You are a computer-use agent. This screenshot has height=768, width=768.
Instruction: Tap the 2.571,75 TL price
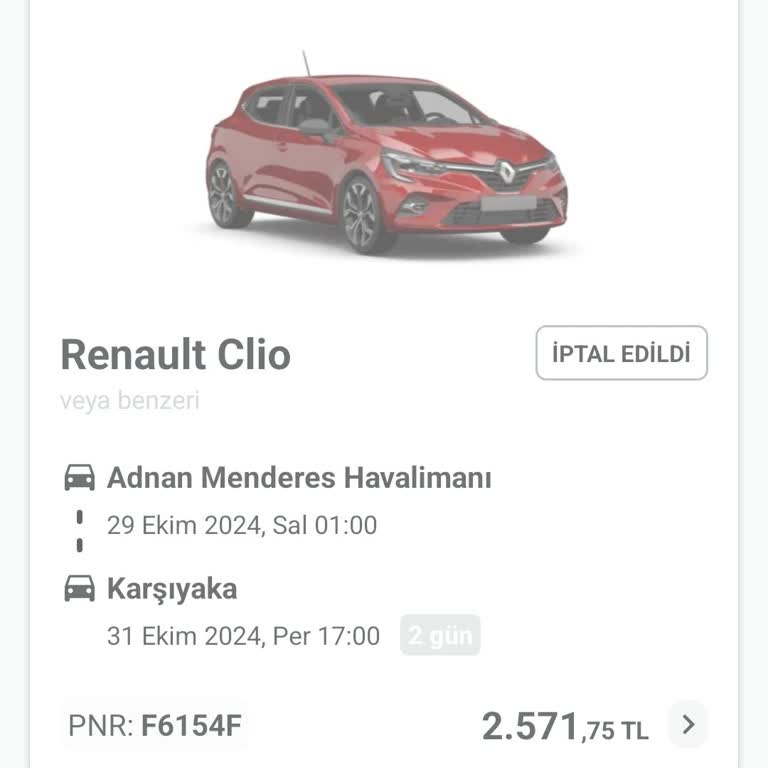tap(564, 727)
